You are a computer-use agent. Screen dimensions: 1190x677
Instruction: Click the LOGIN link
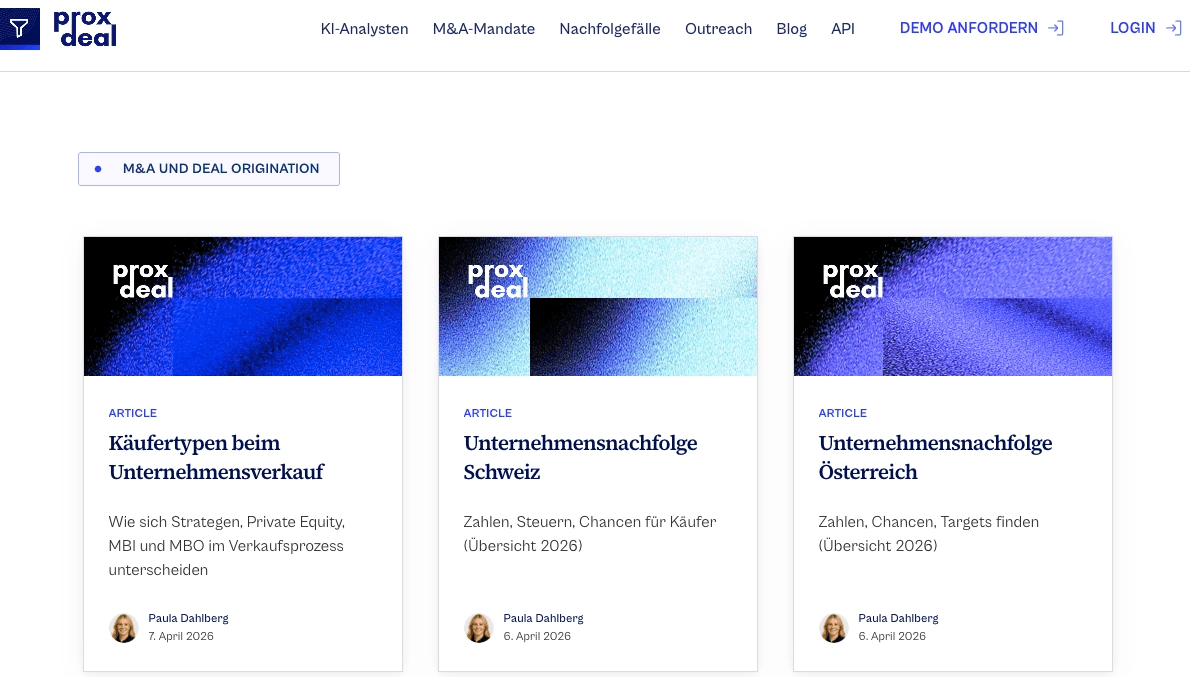1145,28
